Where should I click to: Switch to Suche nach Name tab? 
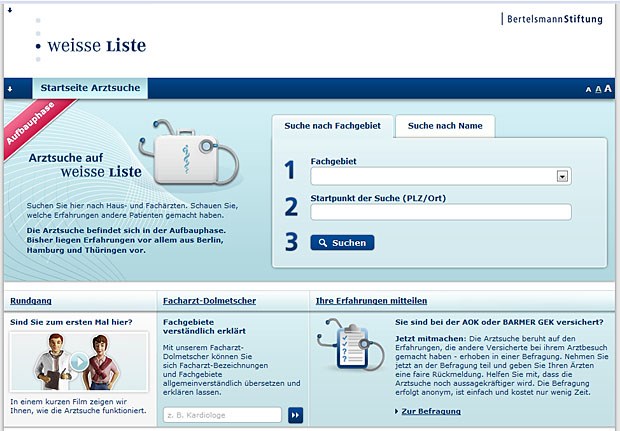[x=445, y=126]
